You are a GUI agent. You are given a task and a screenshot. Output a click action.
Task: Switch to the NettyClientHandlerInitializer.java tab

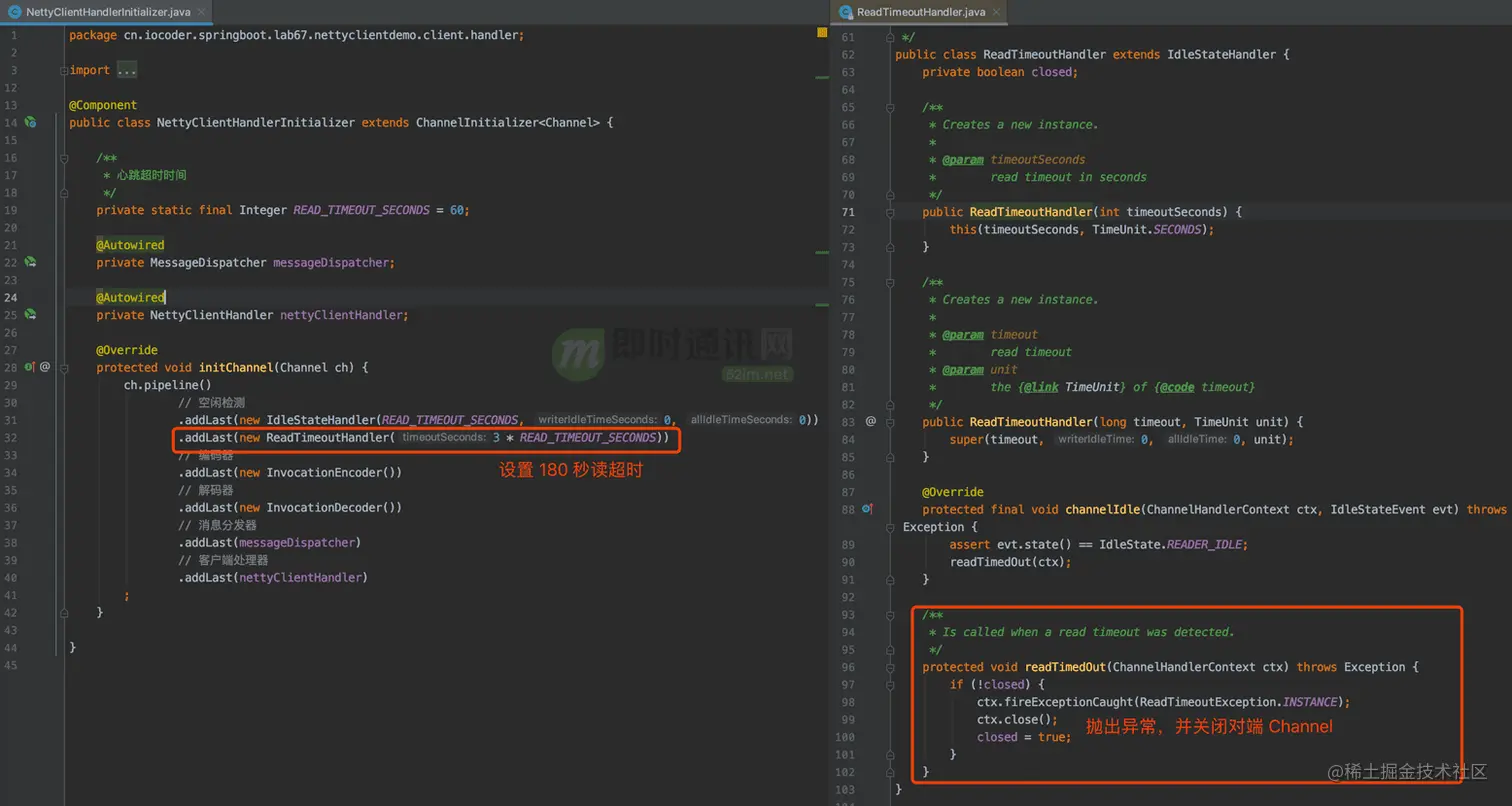[108, 12]
